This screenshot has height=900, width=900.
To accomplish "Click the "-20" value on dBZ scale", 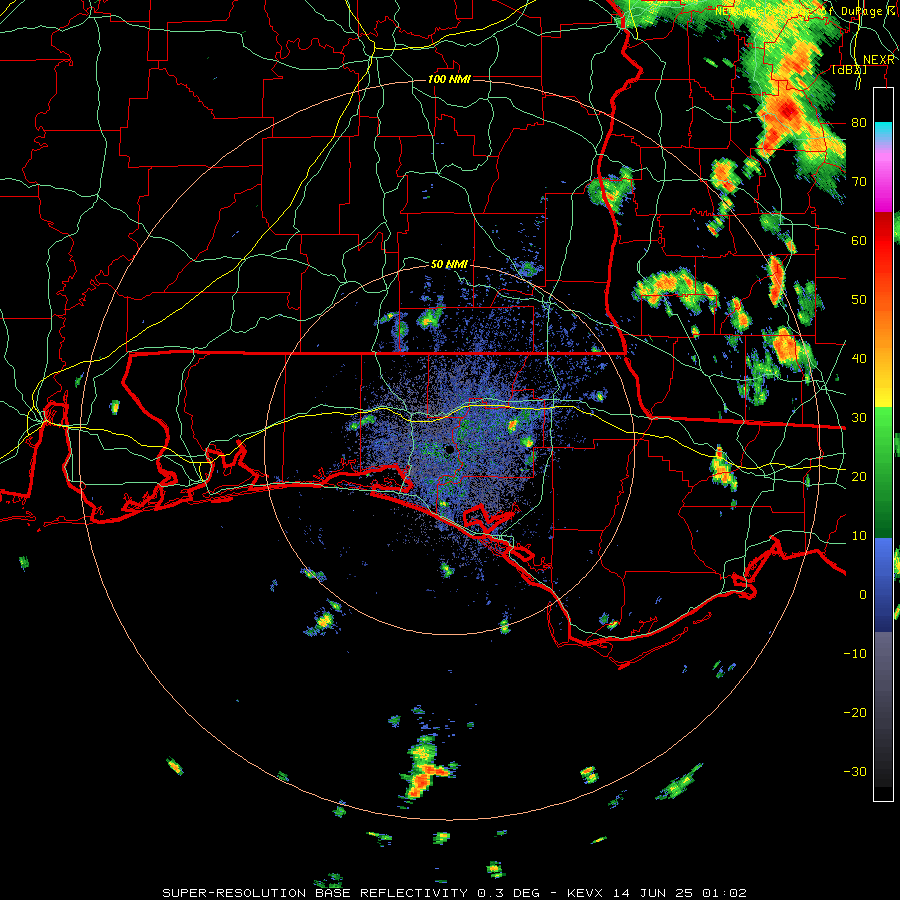I will (x=855, y=712).
